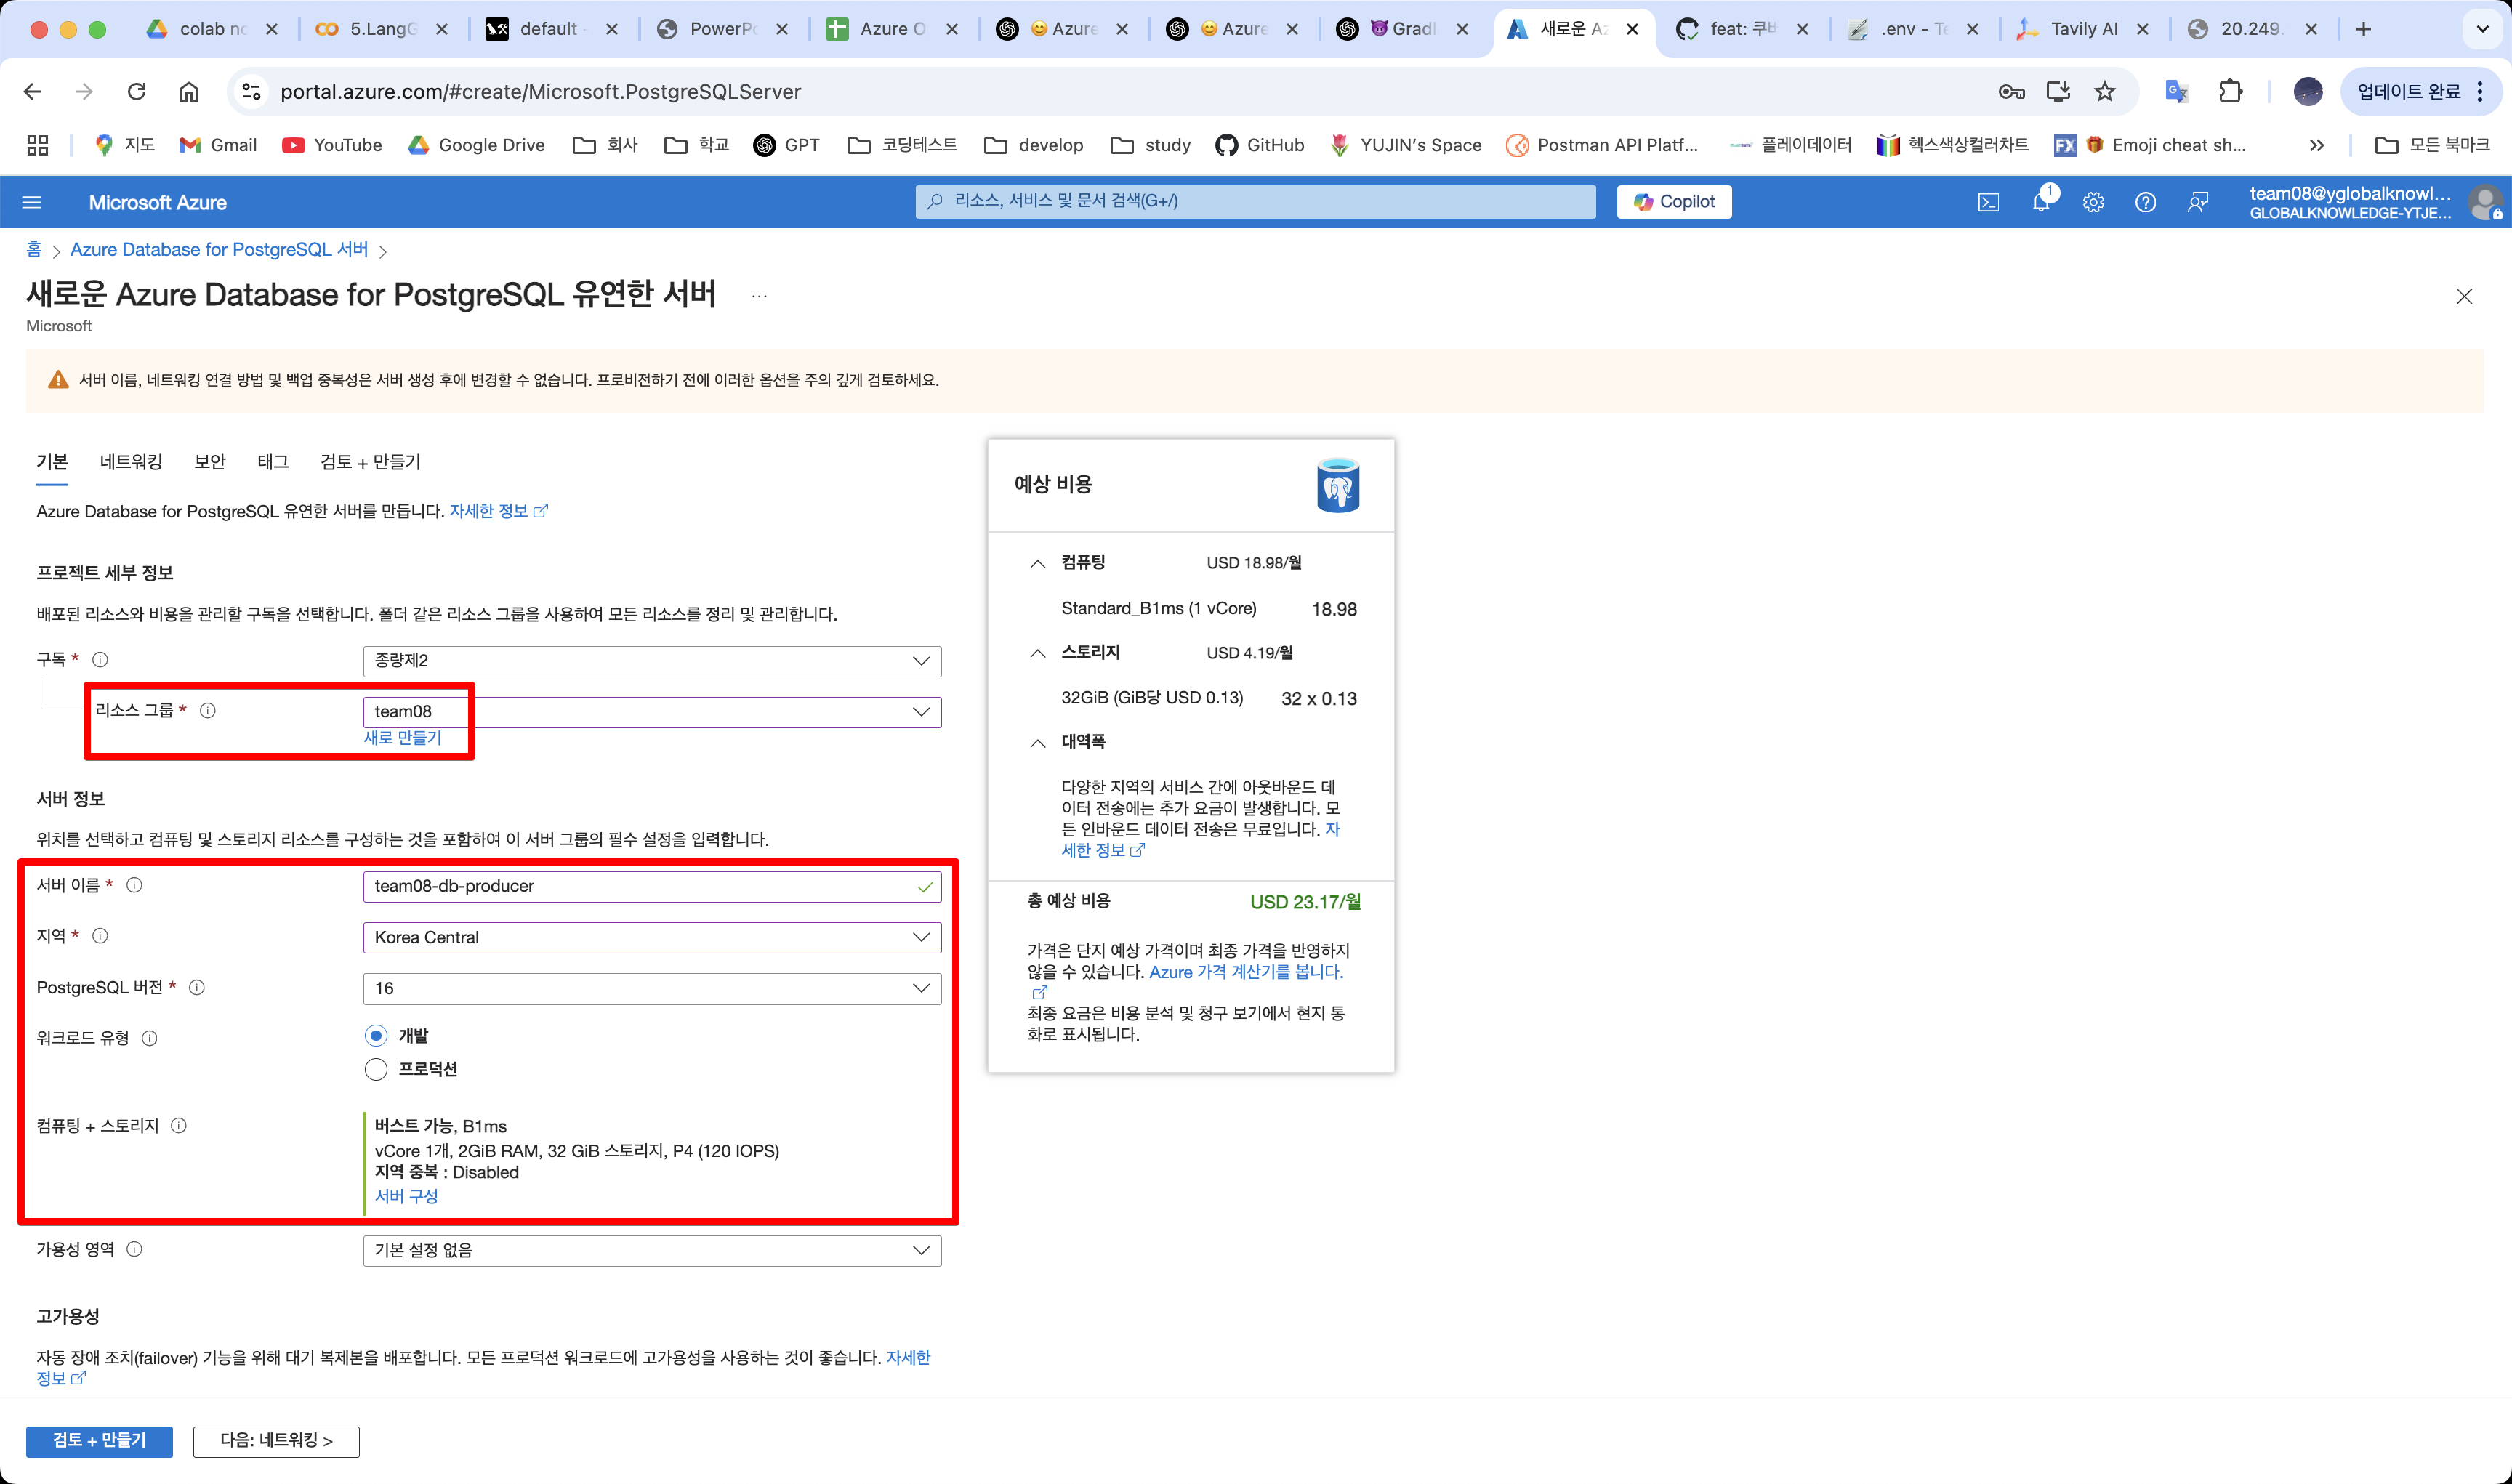This screenshot has height=1484, width=2512.
Task: Click the Azure account avatar
Action: pos(2485,203)
